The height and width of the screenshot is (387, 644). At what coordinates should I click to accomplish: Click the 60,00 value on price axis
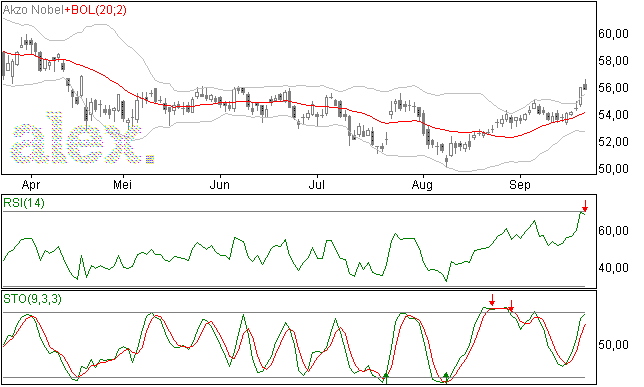click(614, 34)
